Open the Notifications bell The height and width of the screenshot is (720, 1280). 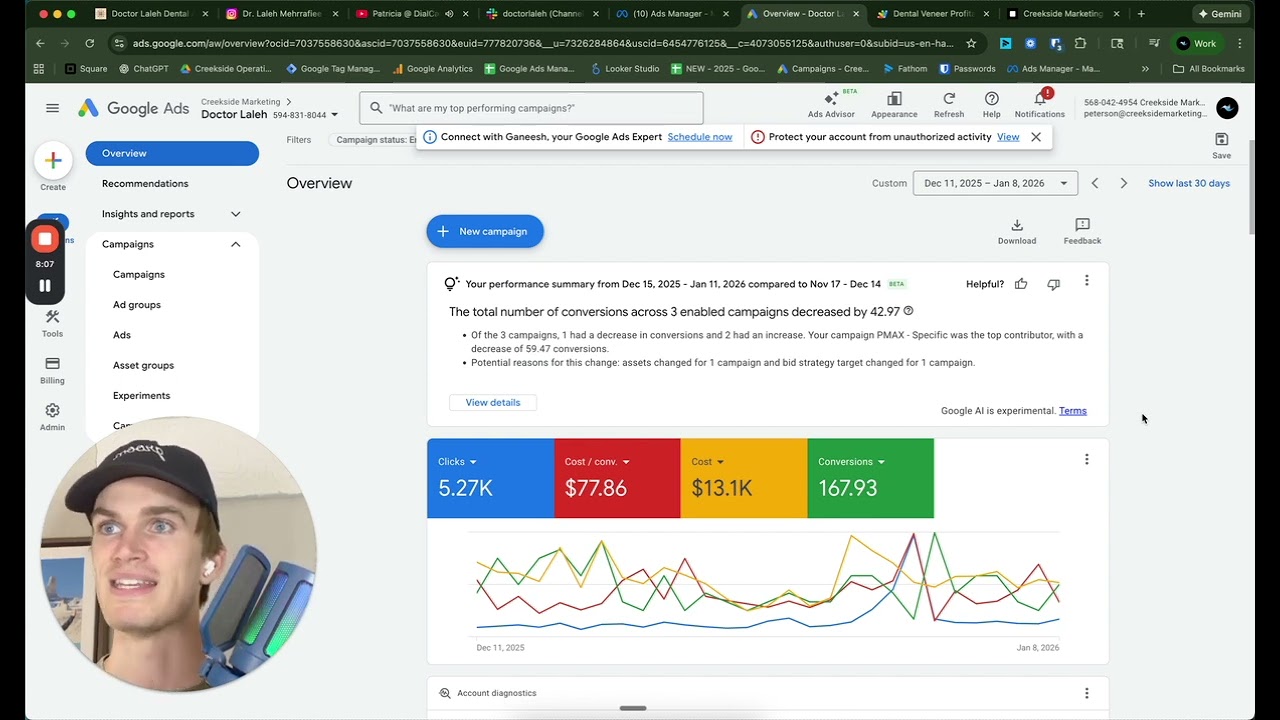click(1040, 104)
